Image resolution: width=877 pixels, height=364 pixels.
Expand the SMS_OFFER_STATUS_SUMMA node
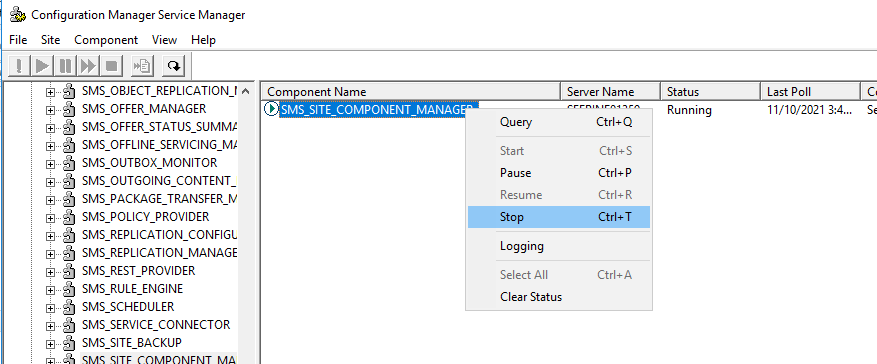click(50, 128)
